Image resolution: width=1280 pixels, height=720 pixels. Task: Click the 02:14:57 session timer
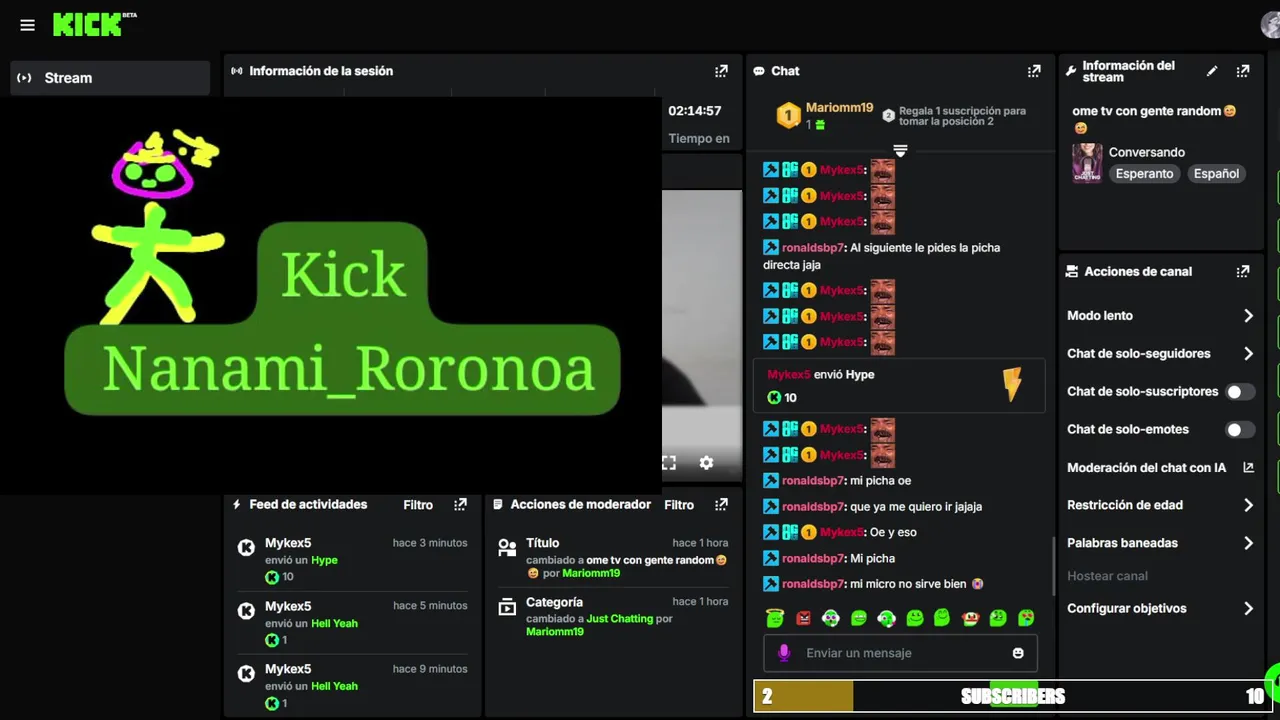coord(694,111)
